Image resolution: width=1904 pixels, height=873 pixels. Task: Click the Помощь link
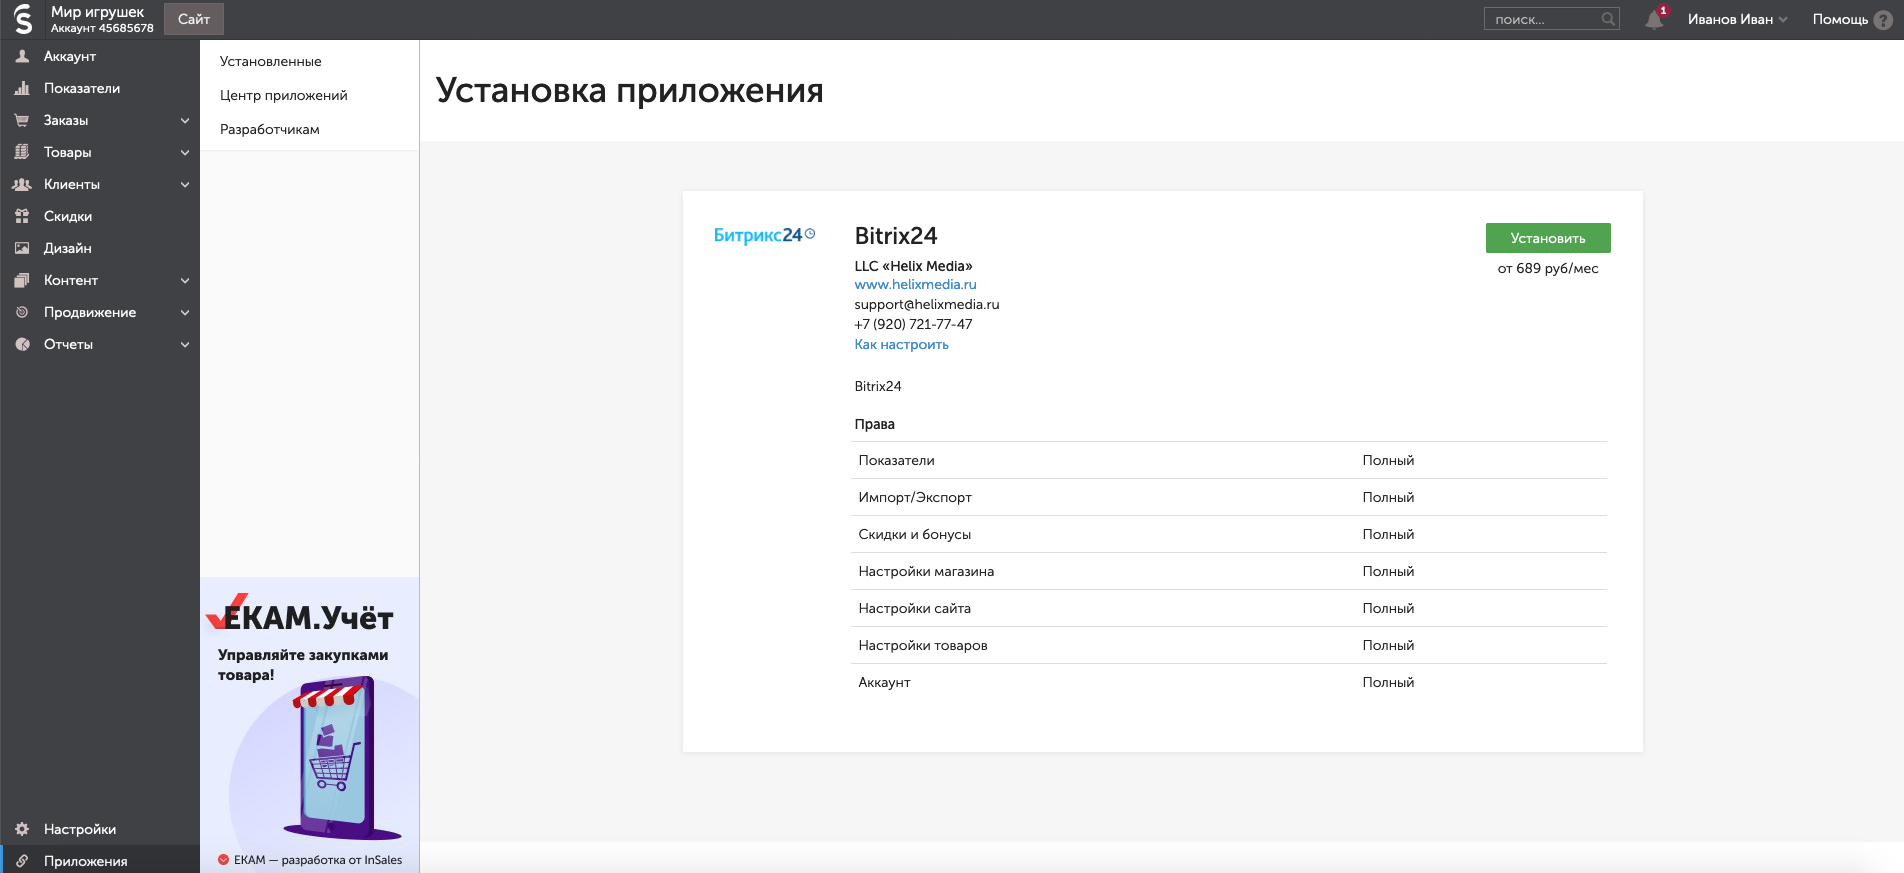pos(1840,19)
